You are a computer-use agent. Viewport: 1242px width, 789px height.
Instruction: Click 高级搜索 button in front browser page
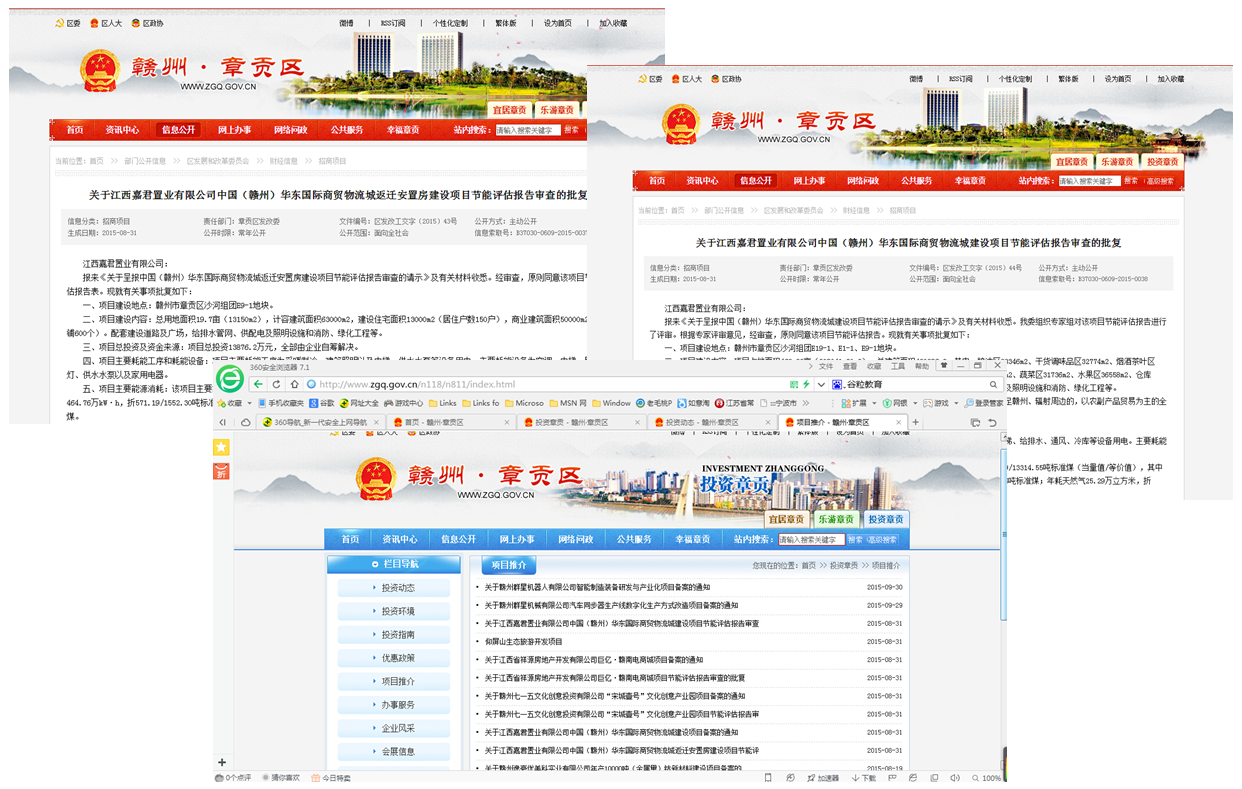point(881,540)
